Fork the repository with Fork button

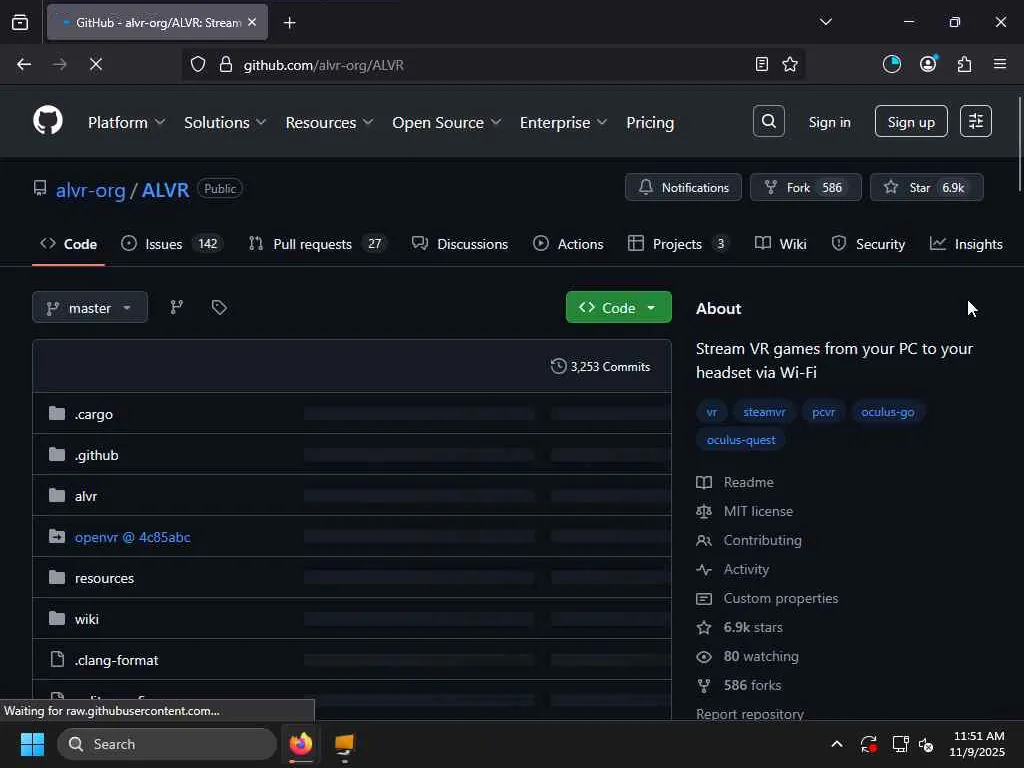(805, 187)
